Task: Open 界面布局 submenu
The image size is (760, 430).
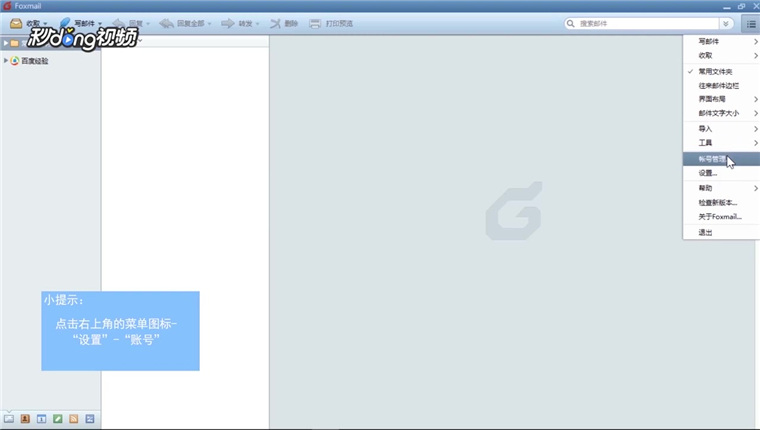Action: (721, 99)
